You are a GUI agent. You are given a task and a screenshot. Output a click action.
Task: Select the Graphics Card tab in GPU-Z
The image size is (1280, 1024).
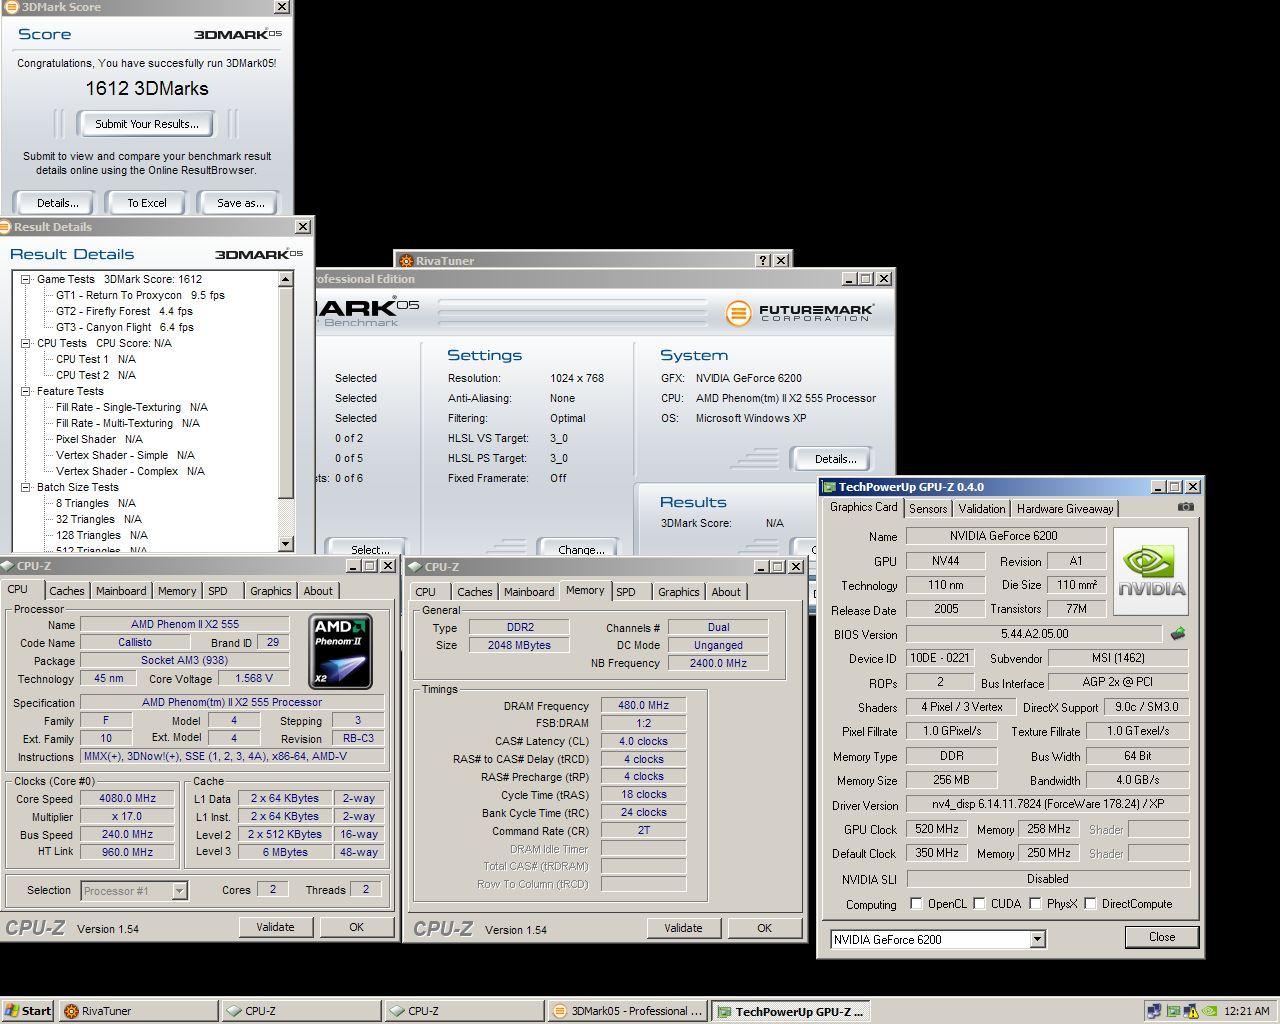(864, 507)
